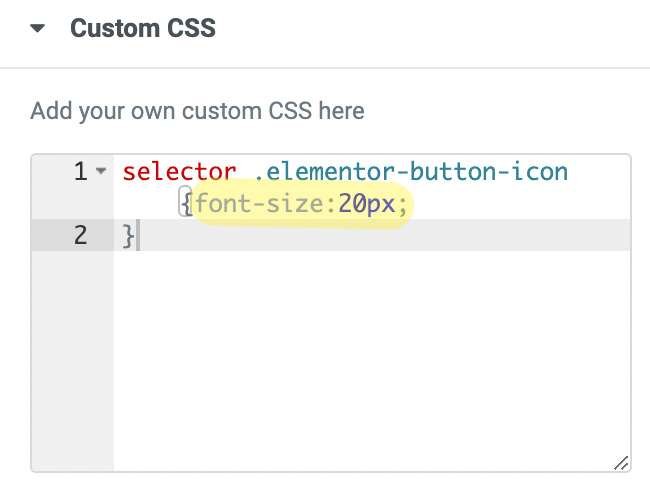Image resolution: width=650 pixels, height=496 pixels.
Task: Fold the code block at line 1
Action: (x=101, y=171)
